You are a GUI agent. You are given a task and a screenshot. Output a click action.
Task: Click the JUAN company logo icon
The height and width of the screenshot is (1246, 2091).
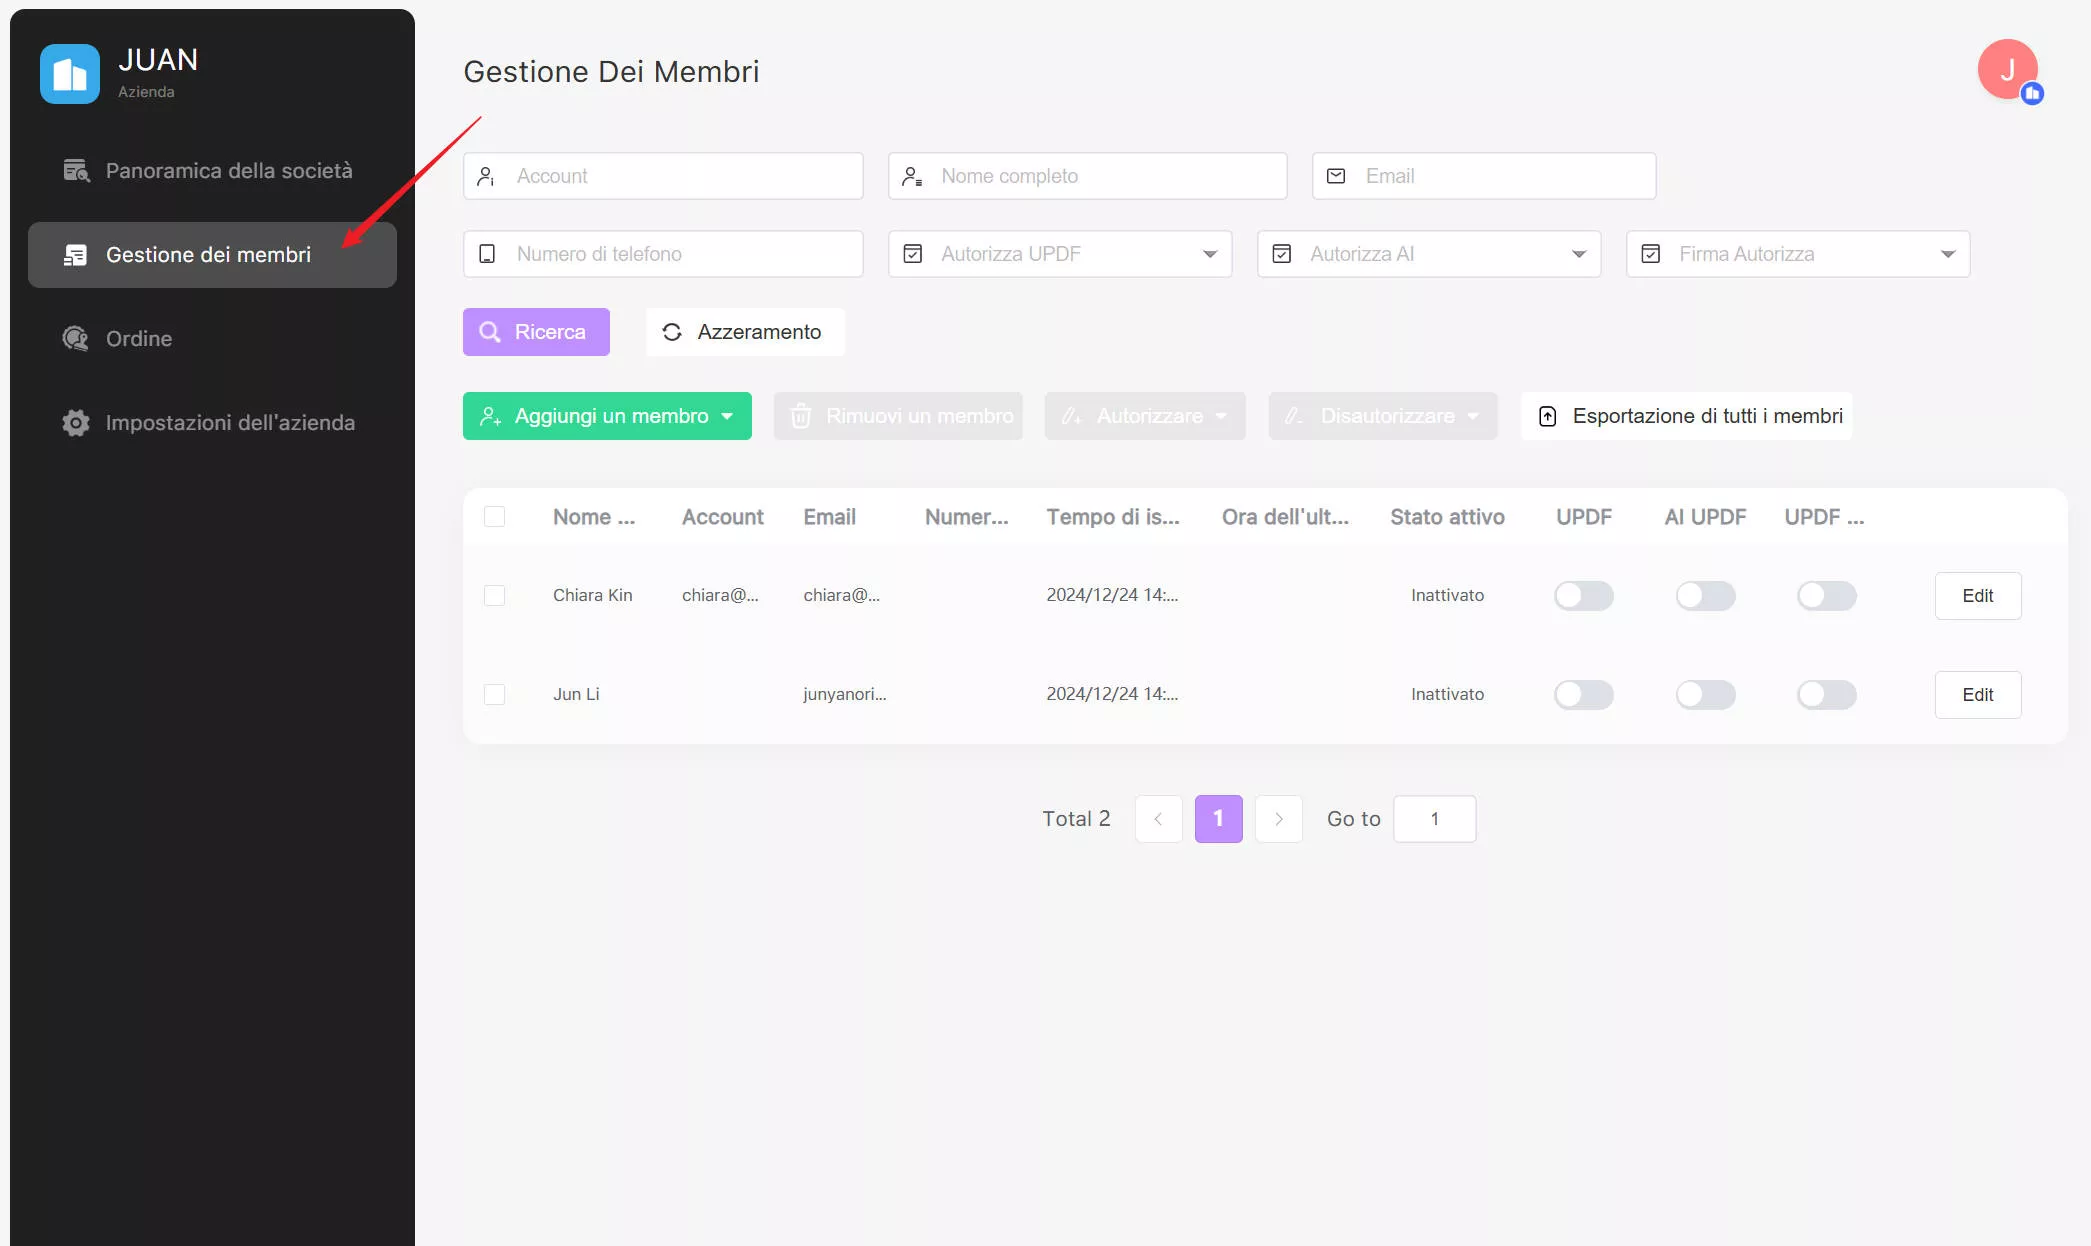coord(70,74)
